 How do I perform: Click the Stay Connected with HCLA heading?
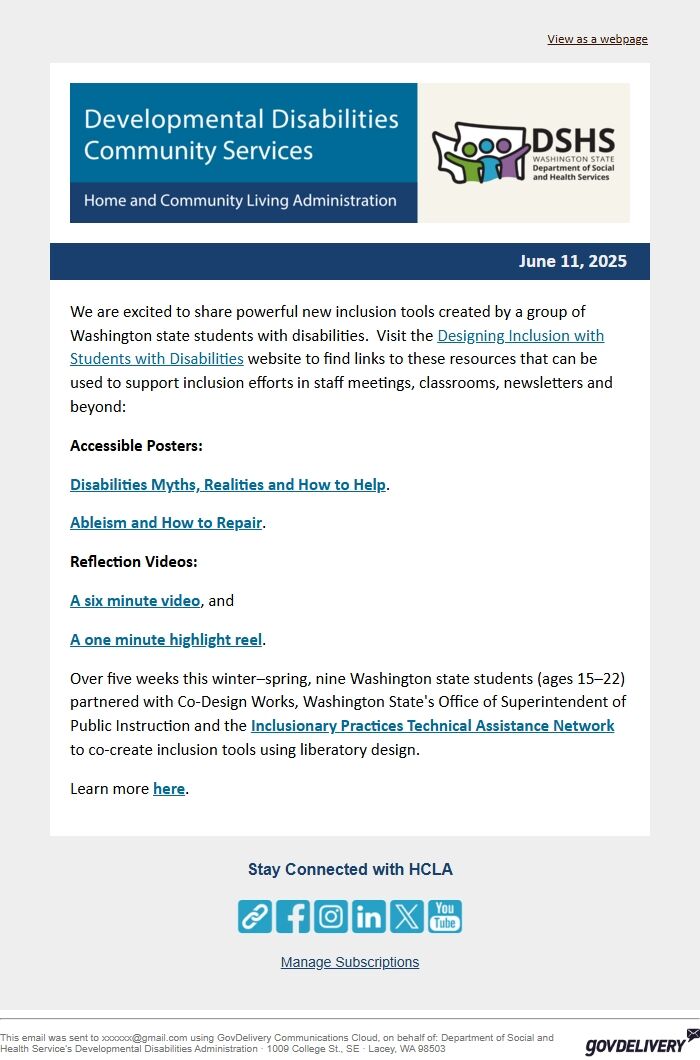[349, 869]
